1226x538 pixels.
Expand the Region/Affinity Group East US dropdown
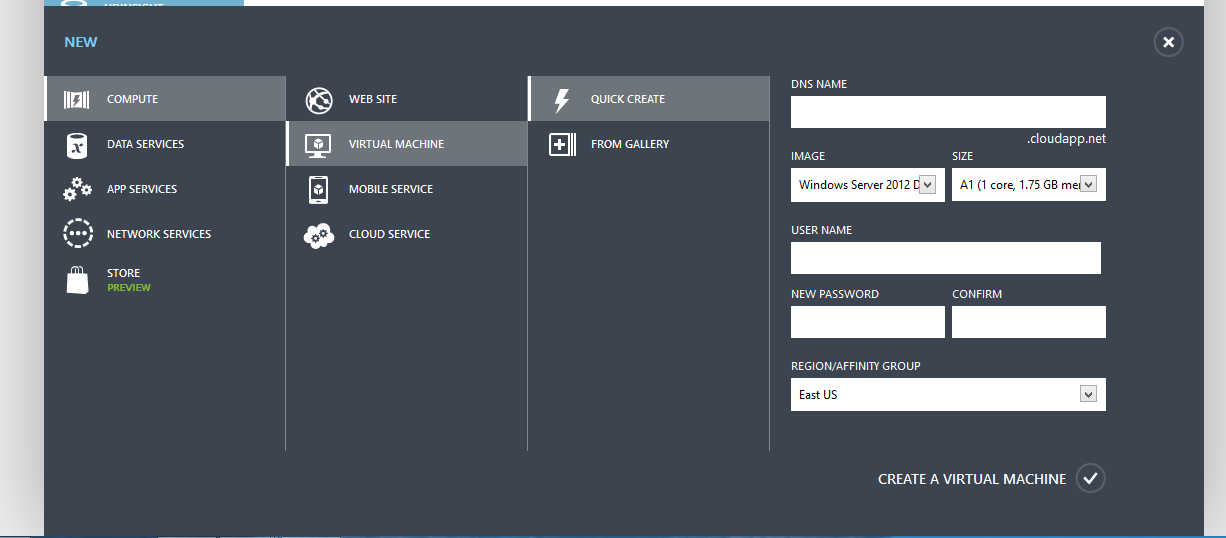(x=948, y=395)
